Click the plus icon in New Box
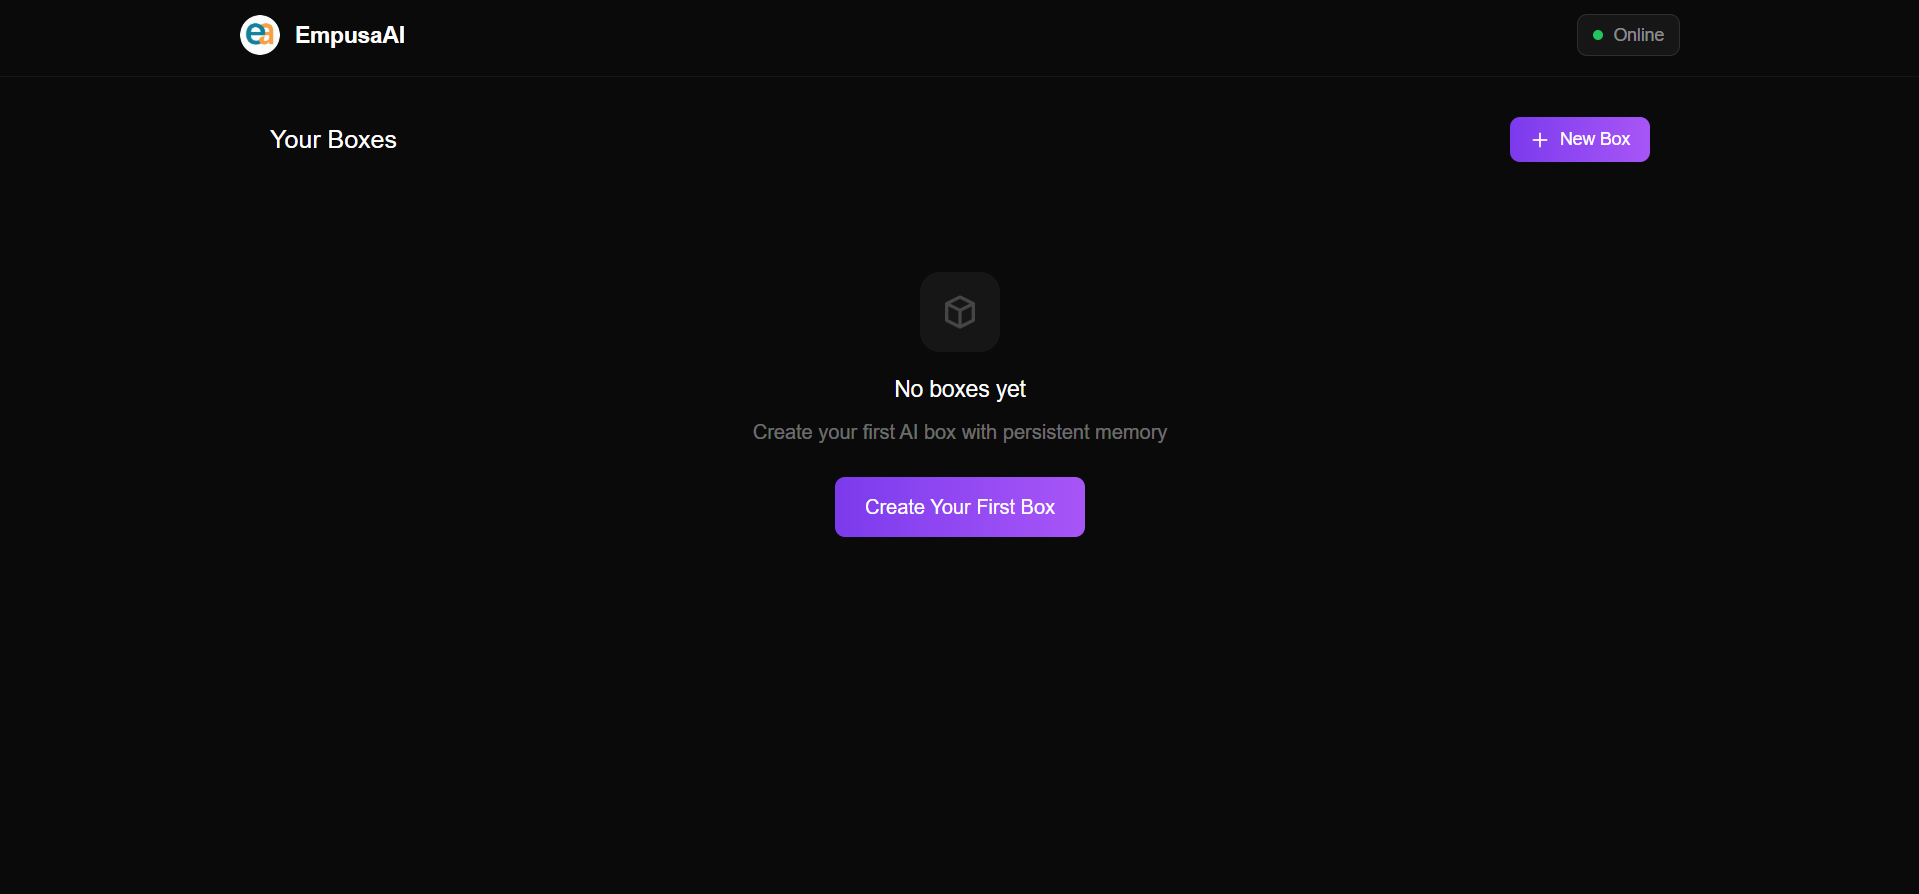1919x894 pixels. coord(1540,140)
